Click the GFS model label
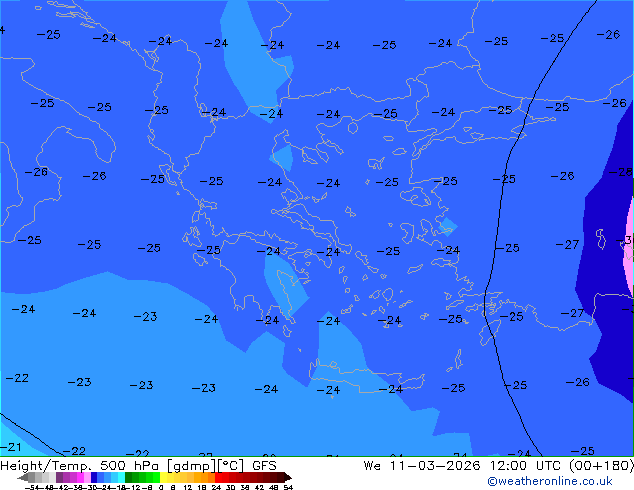 tap(264, 466)
